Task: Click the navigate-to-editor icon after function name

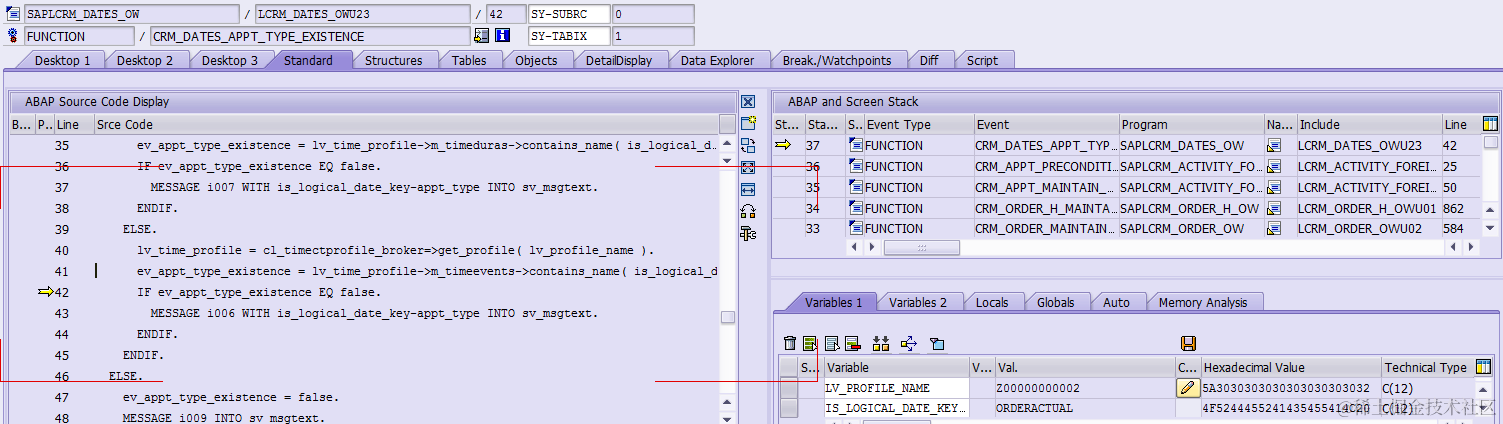Action: 481,36
